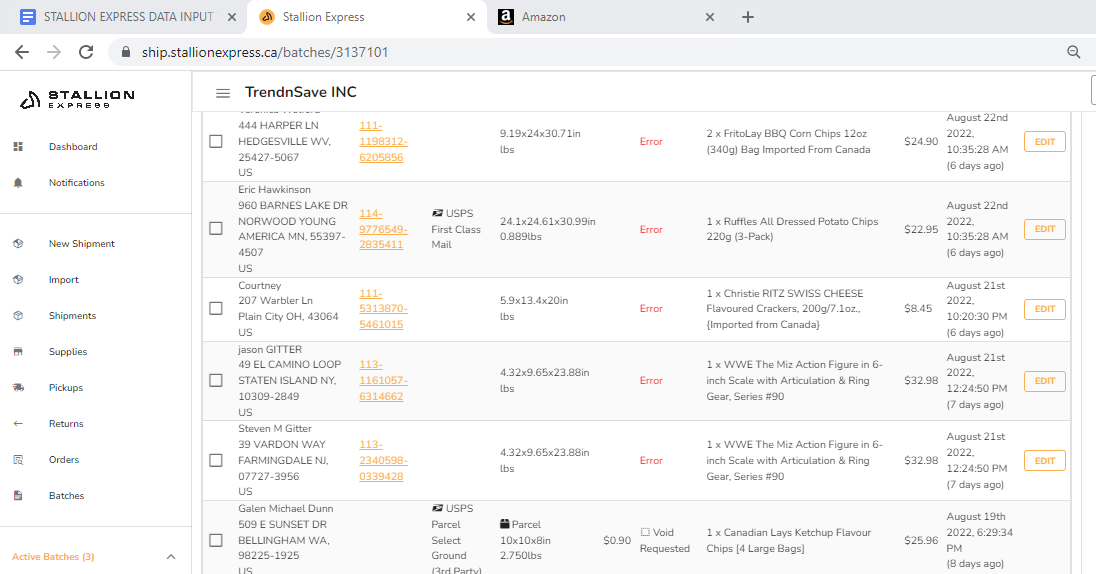Click the browser reload page icon
The image size is (1096, 574).
86,52
